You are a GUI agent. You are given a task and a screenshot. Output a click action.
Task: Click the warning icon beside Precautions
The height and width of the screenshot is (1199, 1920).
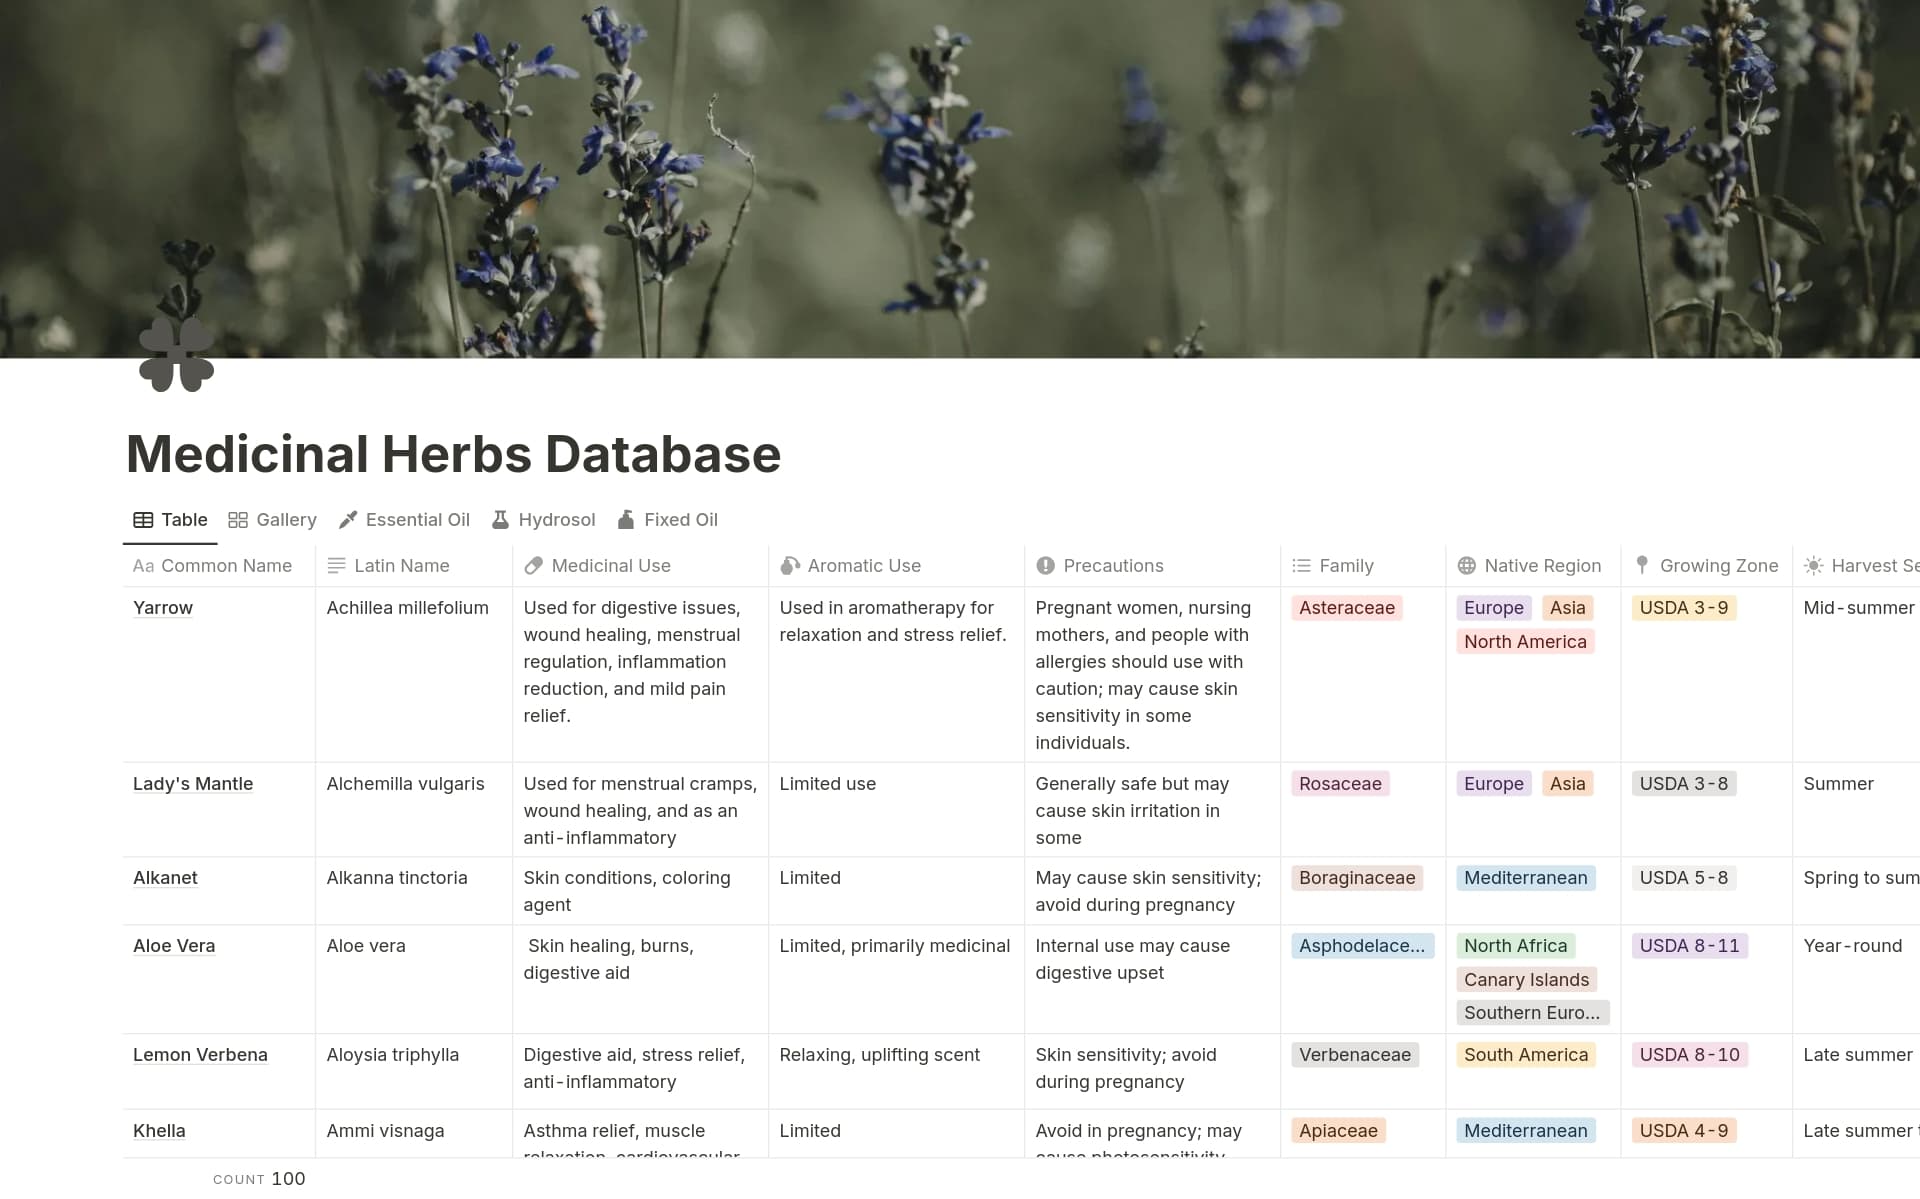(1046, 566)
